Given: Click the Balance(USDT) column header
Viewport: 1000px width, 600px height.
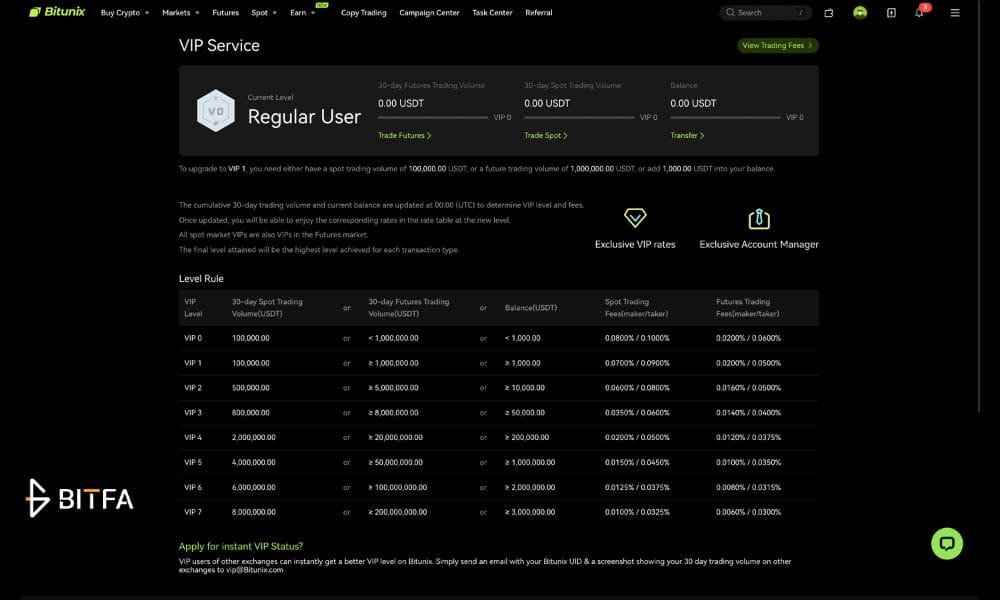Looking at the screenshot, I should point(531,307).
